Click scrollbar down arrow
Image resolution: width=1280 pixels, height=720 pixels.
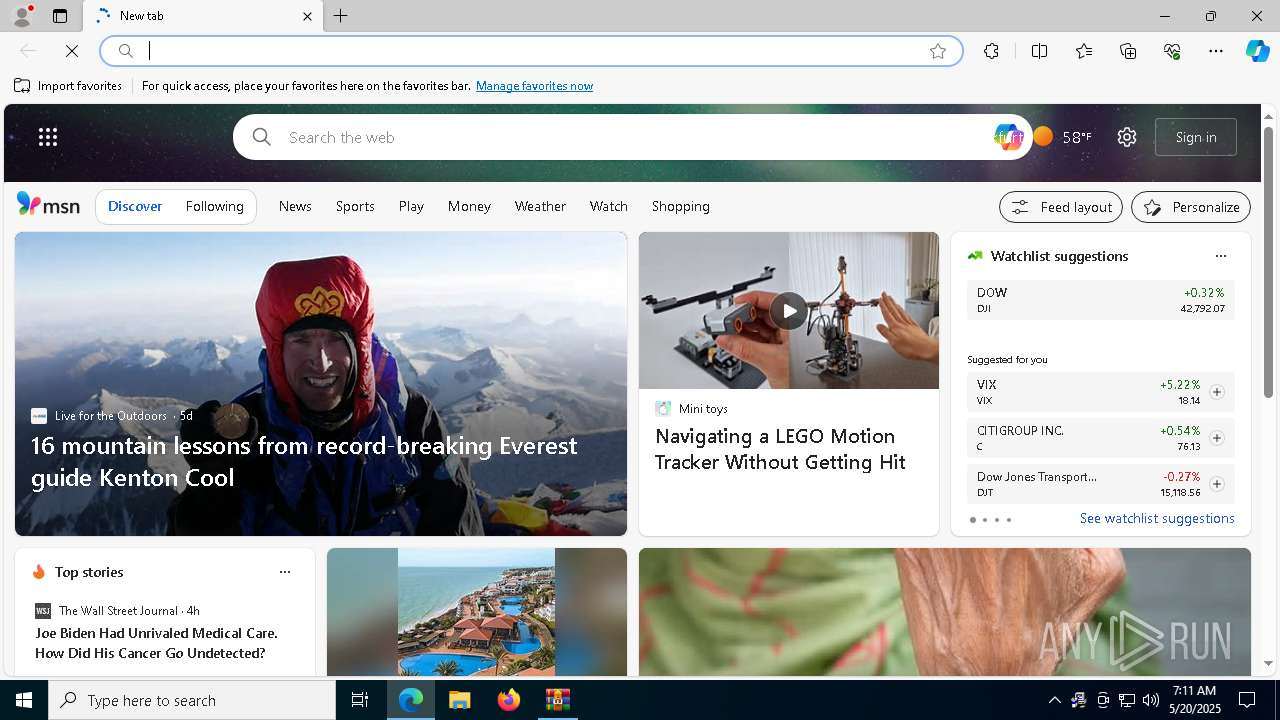1268,663
